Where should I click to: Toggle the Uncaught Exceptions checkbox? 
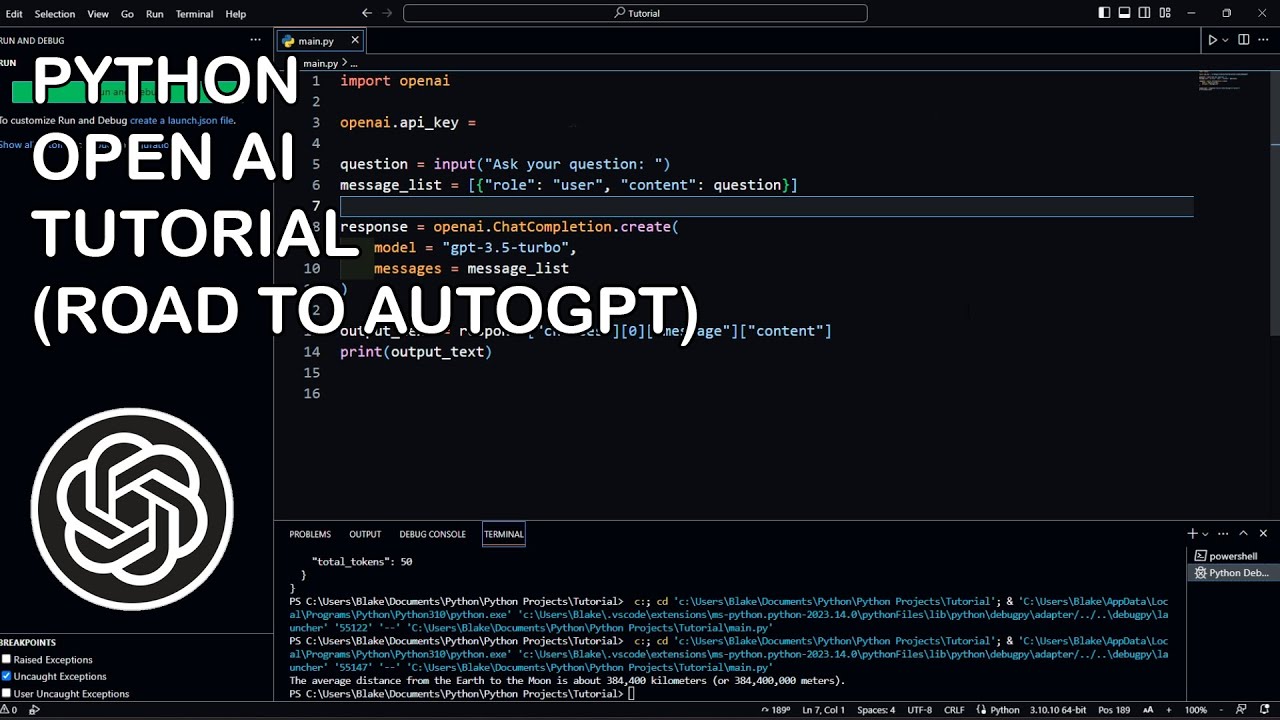[6, 676]
